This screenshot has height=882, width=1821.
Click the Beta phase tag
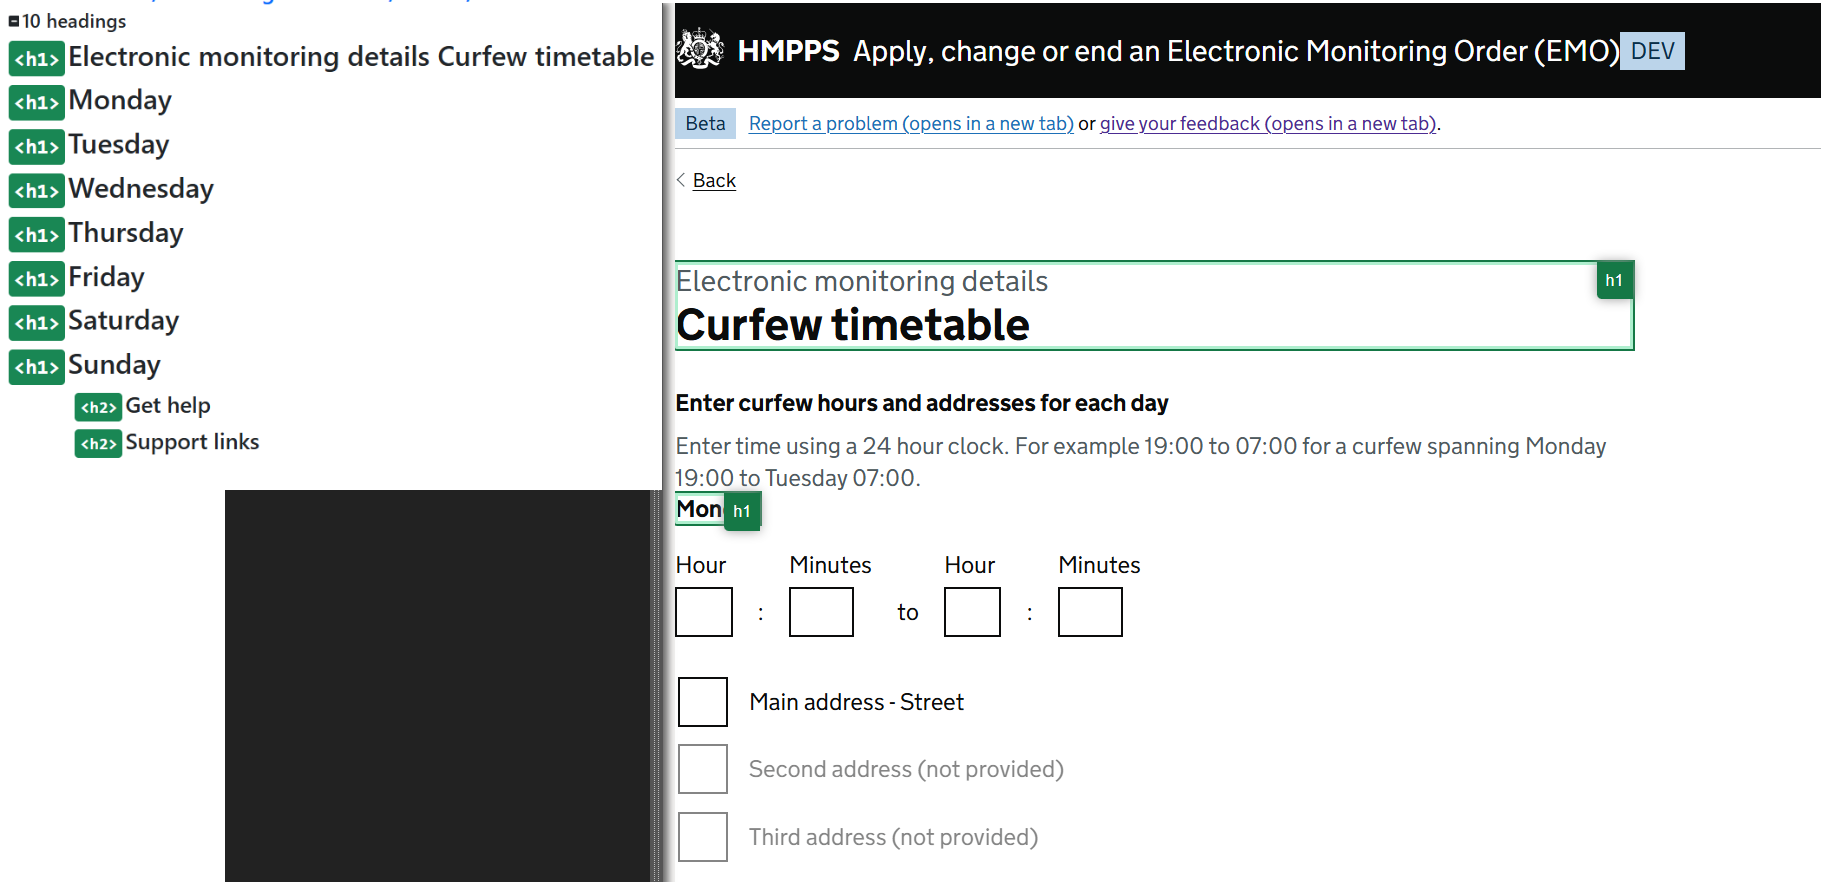pos(705,123)
